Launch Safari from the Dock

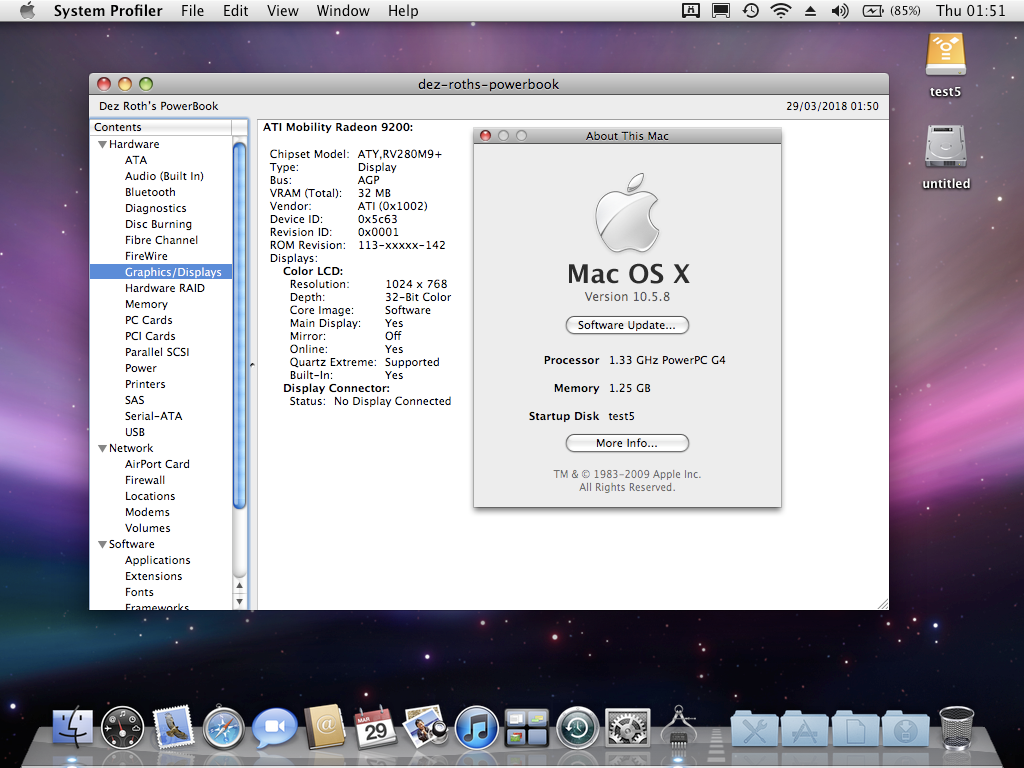(x=223, y=728)
